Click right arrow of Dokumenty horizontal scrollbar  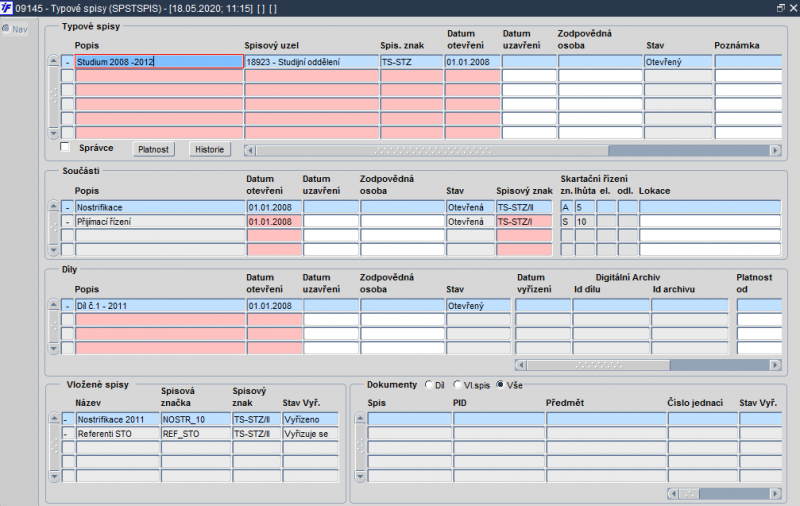pos(776,494)
